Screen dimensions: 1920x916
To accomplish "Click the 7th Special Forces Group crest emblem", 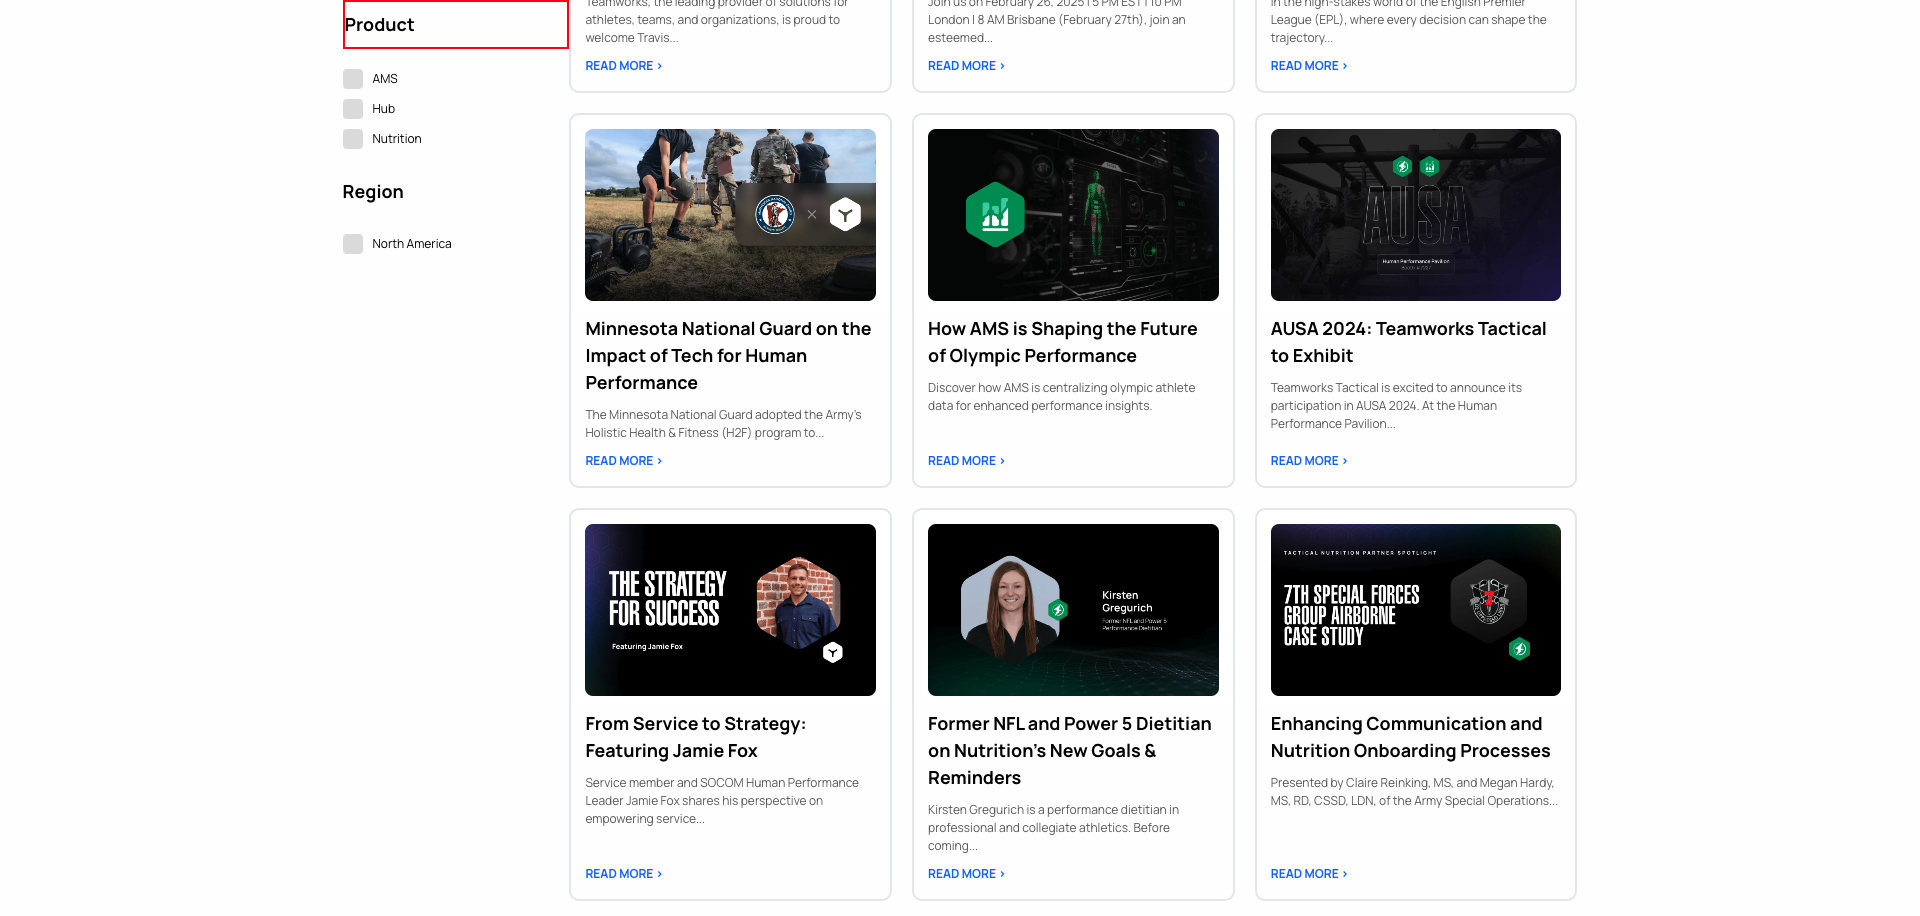I will [1489, 600].
